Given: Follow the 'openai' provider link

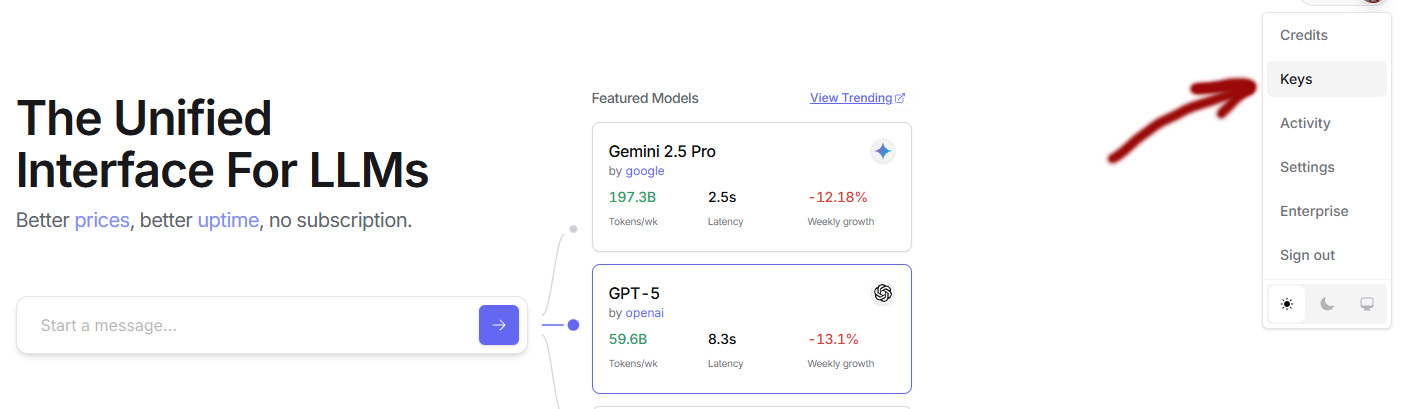Looking at the screenshot, I should 645,313.
